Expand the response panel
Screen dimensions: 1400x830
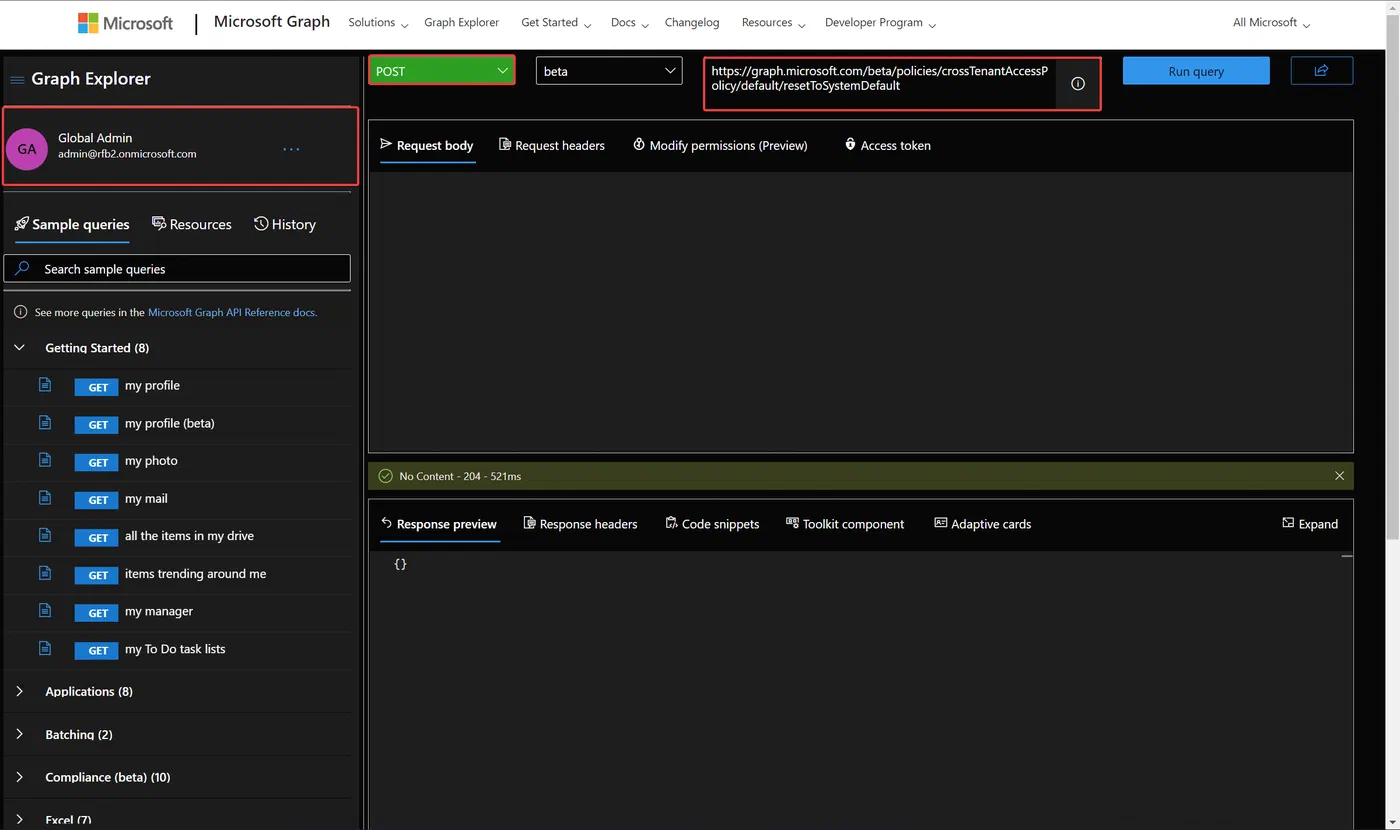pos(1310,524)
